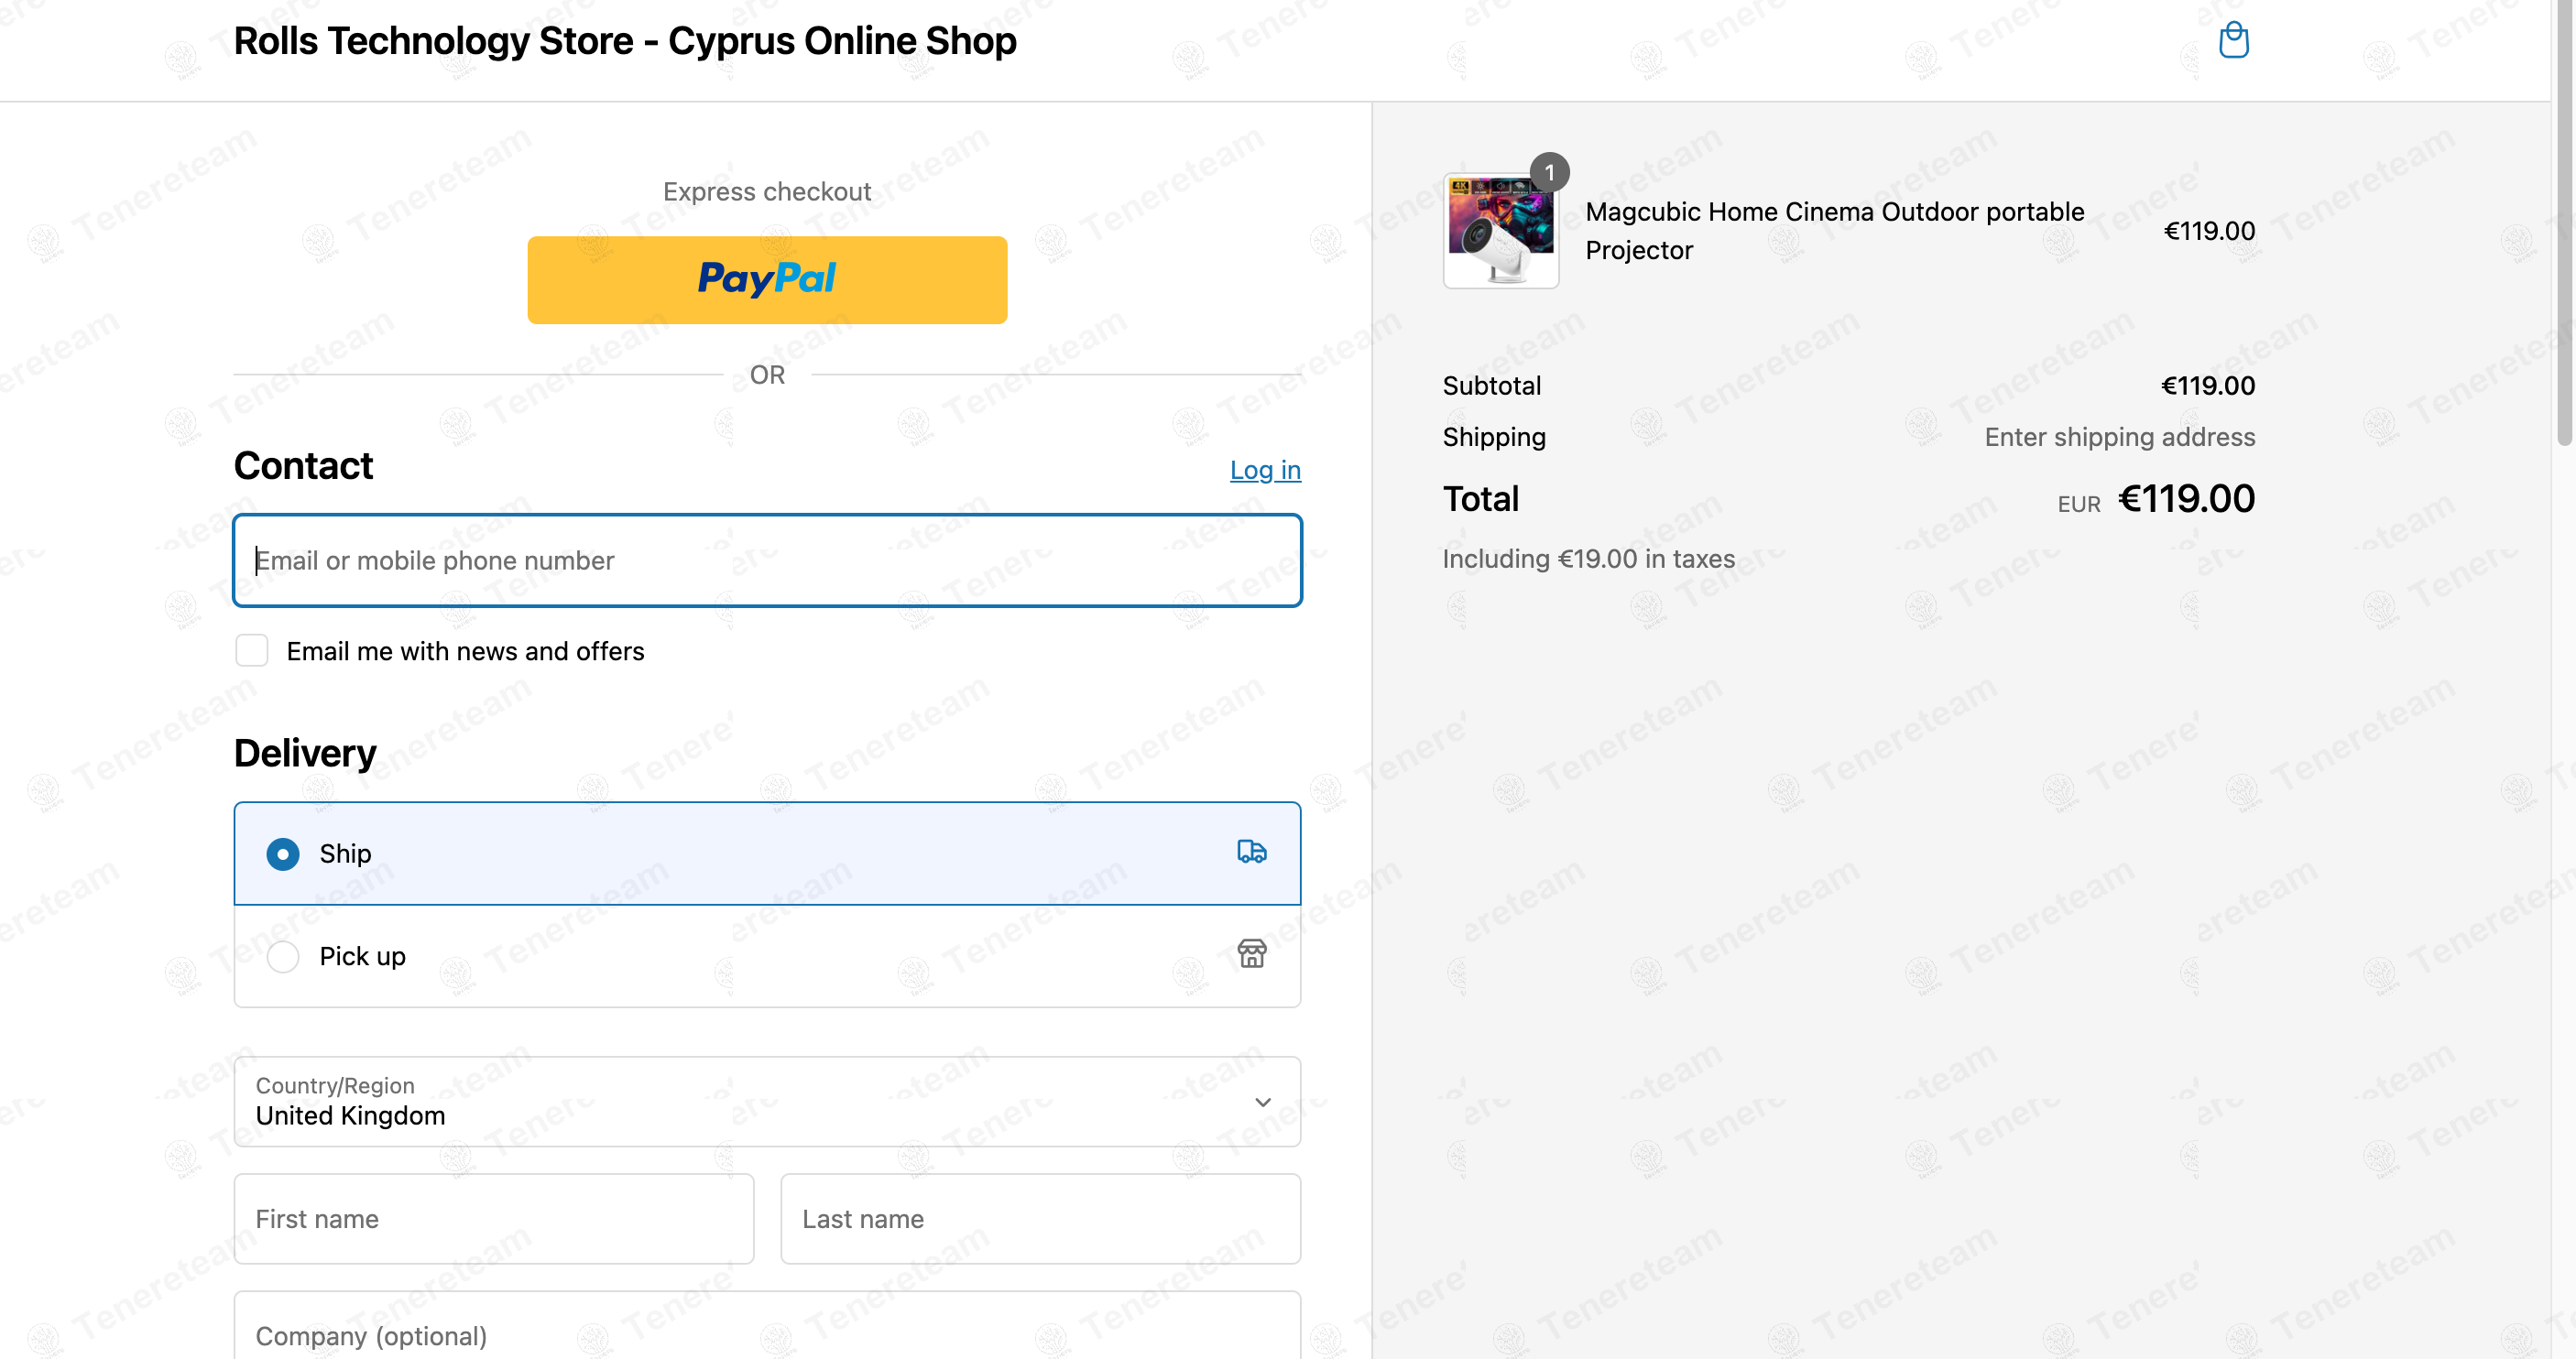The height and width of the screenshot is (1359, 2576).
Task: Click the store icon in Pick up row
Action: click(x=1251, y=954)
